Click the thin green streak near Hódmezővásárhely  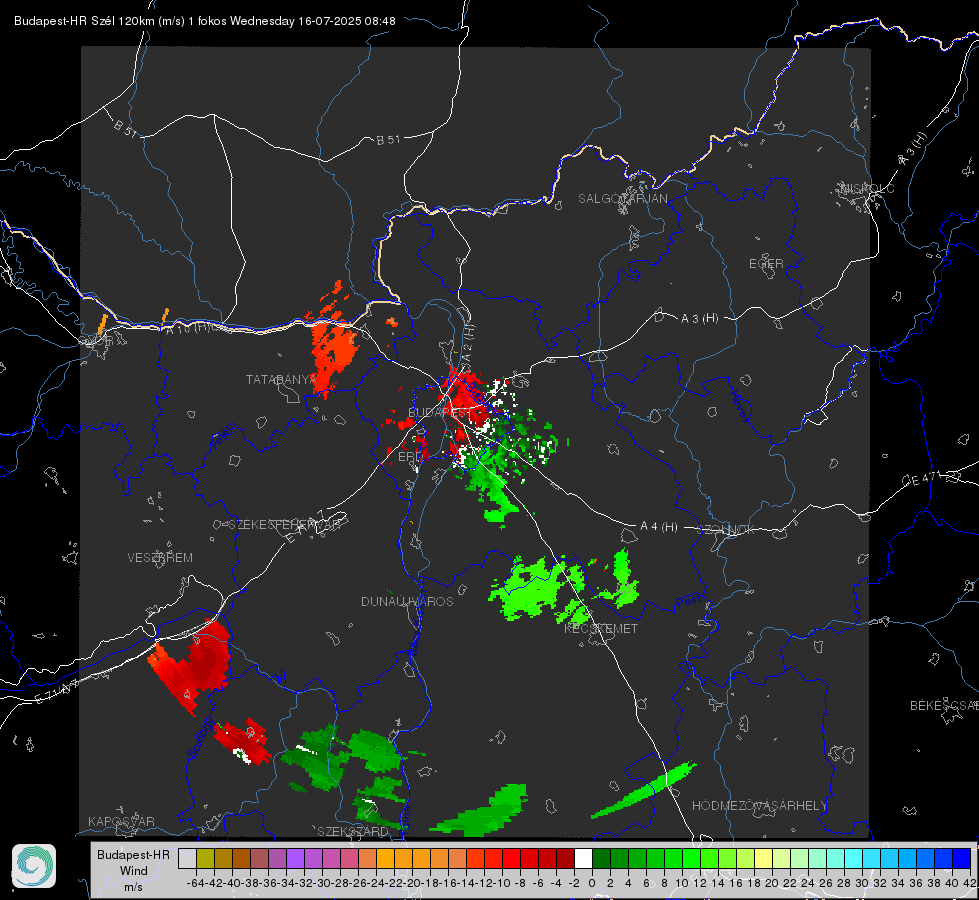tap(644, 790)
